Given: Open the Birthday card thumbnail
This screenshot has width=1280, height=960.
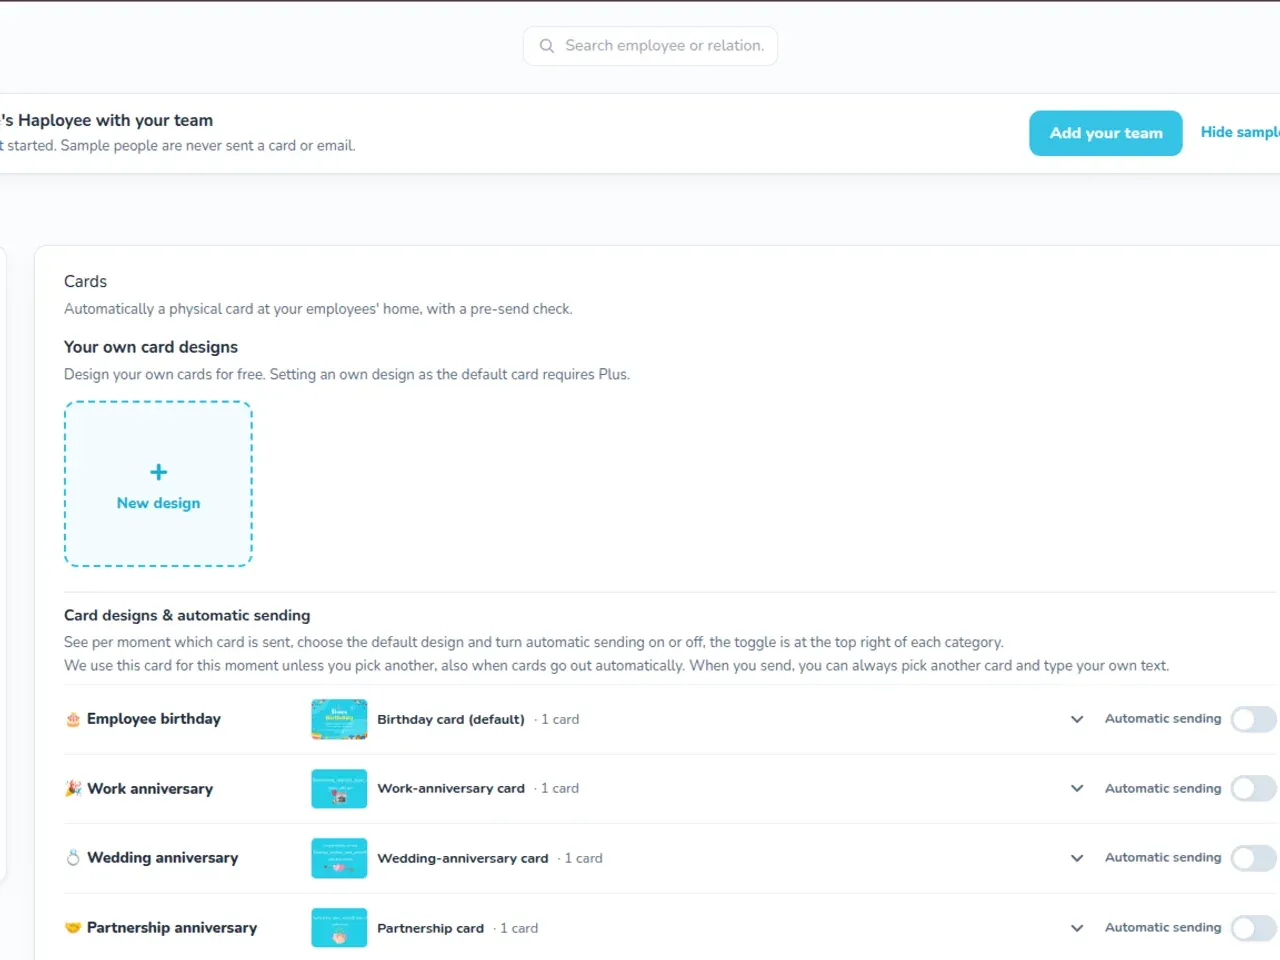Looking at the screenshot, I should click(x=339, y=719).
